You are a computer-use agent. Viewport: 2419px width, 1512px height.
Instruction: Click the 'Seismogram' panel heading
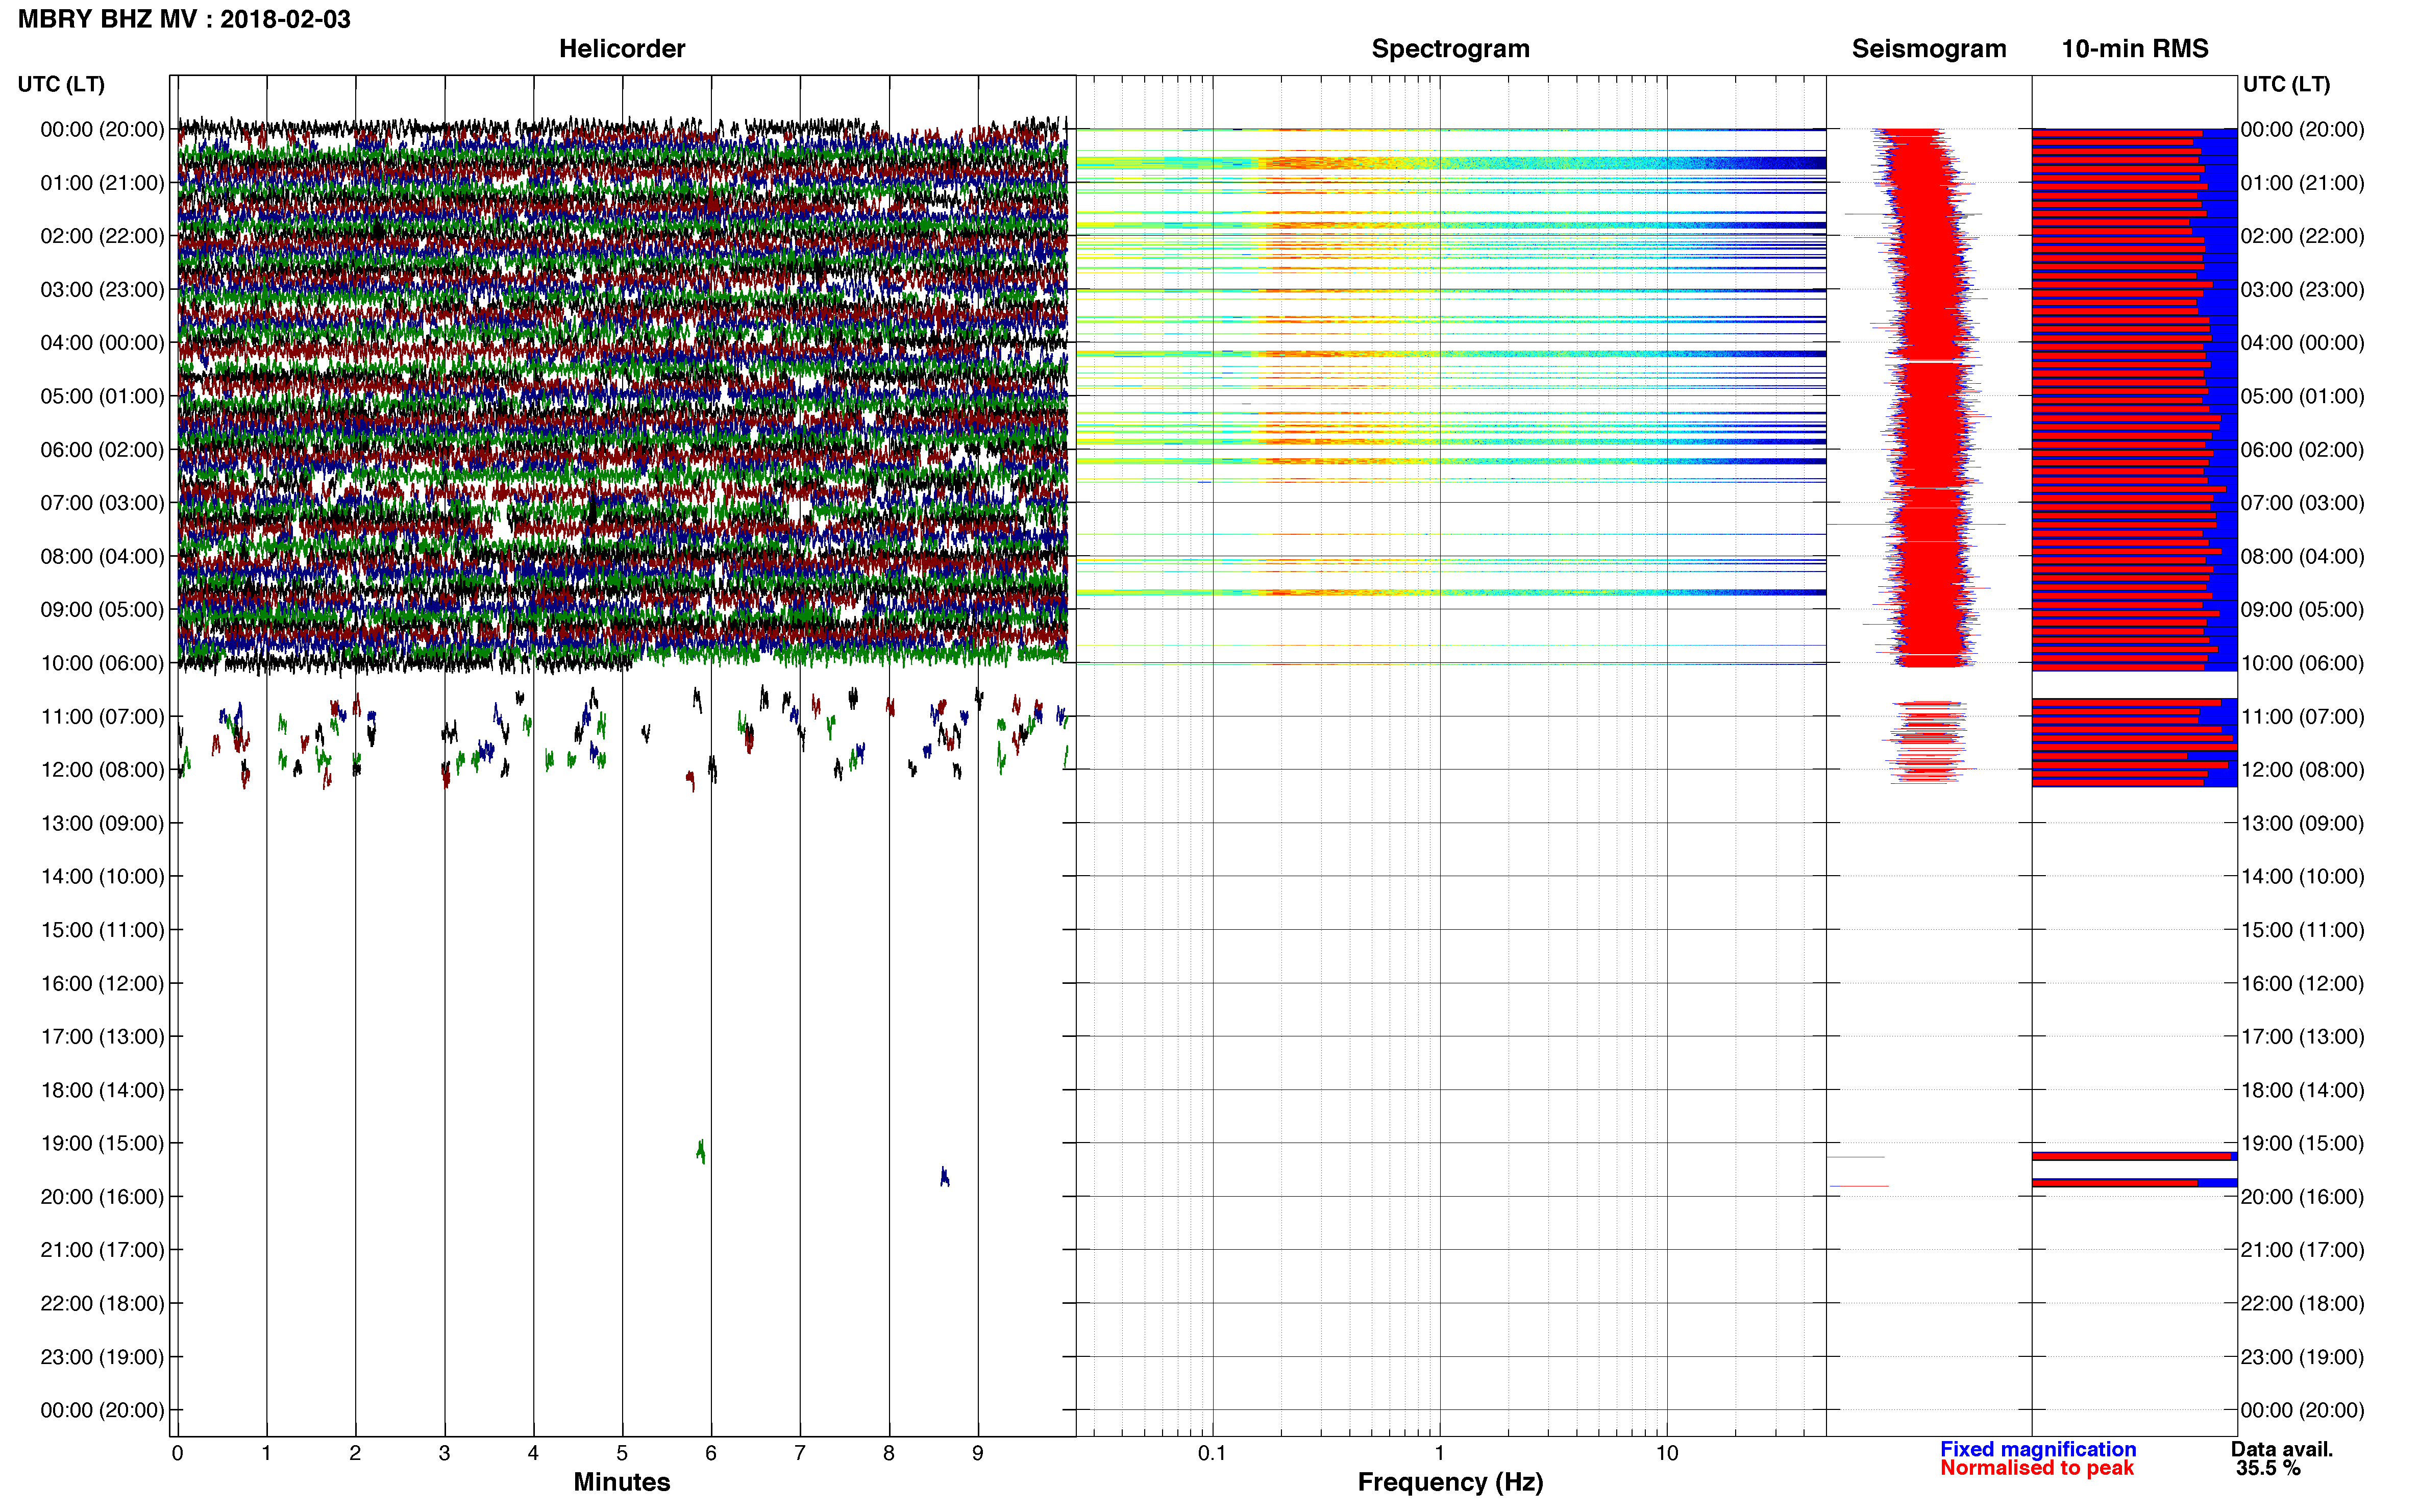click(1929, 49)
